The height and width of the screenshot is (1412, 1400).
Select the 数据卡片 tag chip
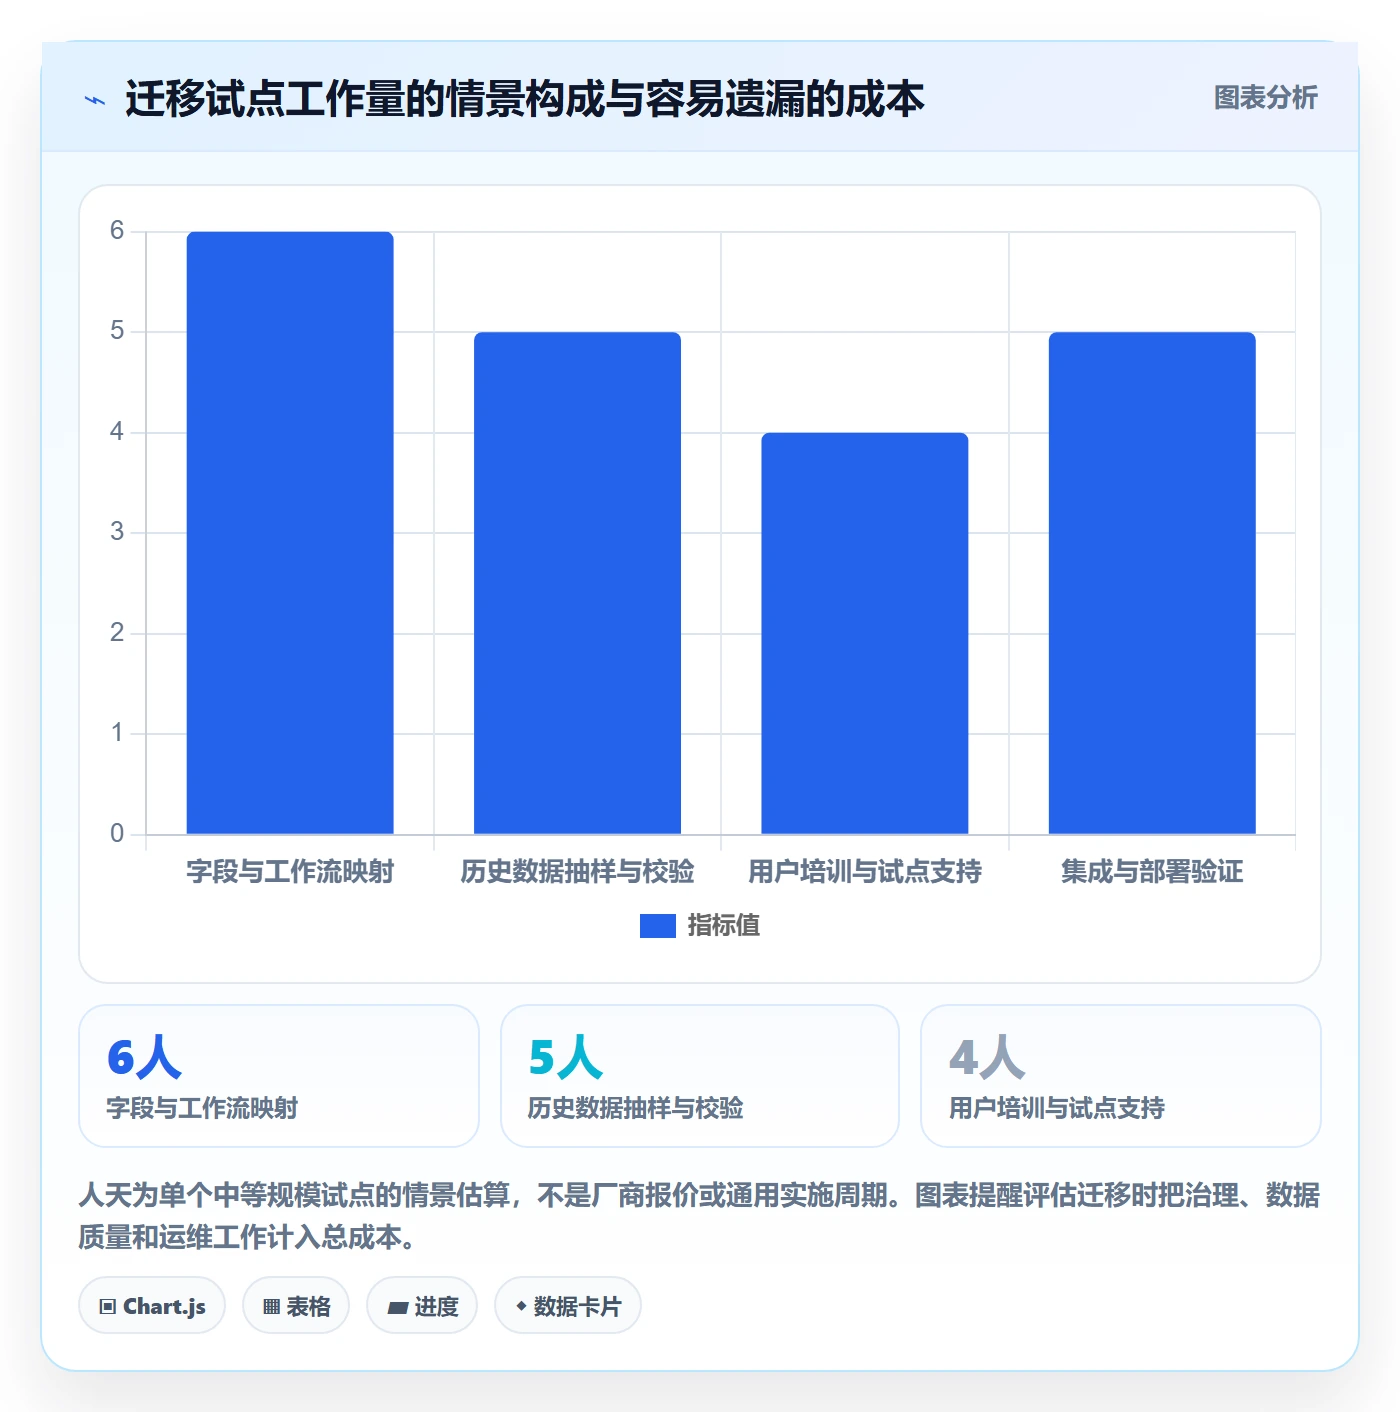[568, 1305]
